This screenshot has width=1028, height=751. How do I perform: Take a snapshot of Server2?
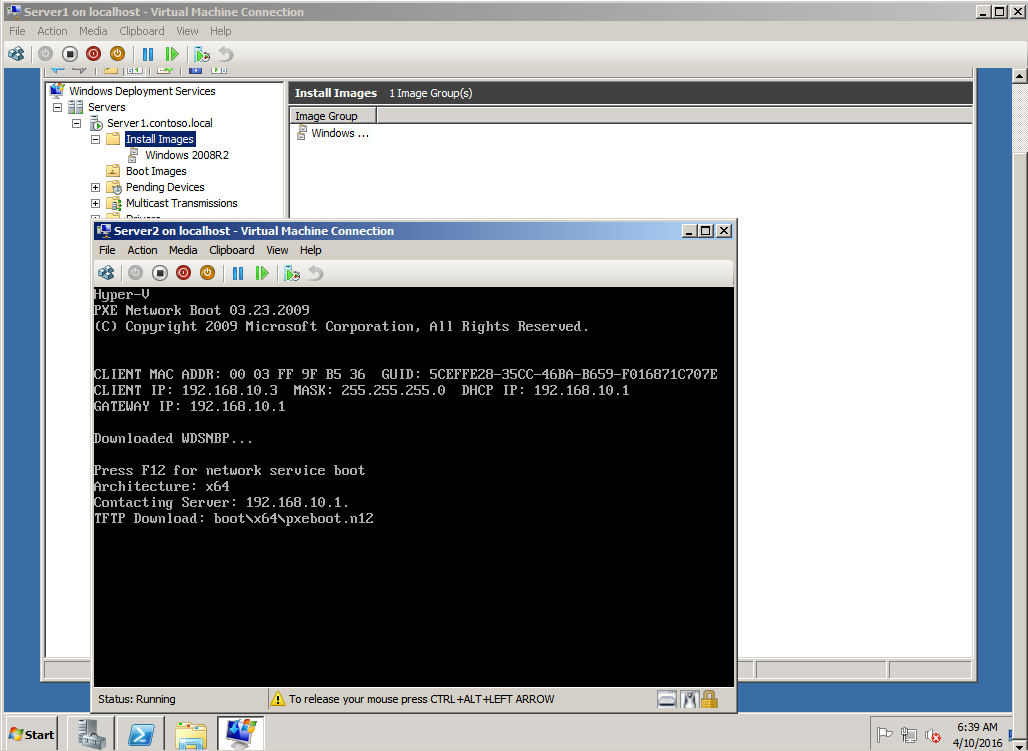pyautogui.click(x=292, y=273)
